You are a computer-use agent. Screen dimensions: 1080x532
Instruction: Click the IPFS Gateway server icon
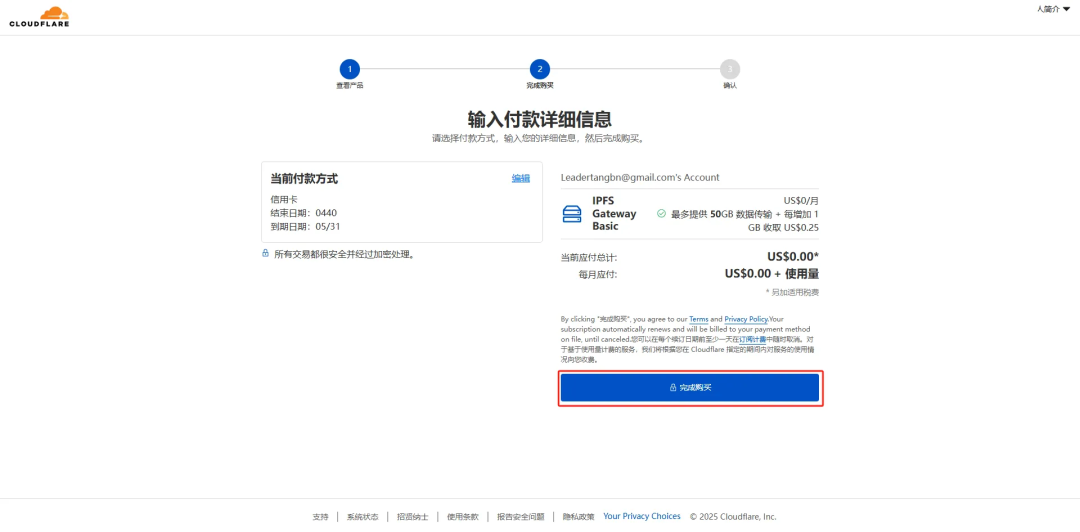coord(572,214)
